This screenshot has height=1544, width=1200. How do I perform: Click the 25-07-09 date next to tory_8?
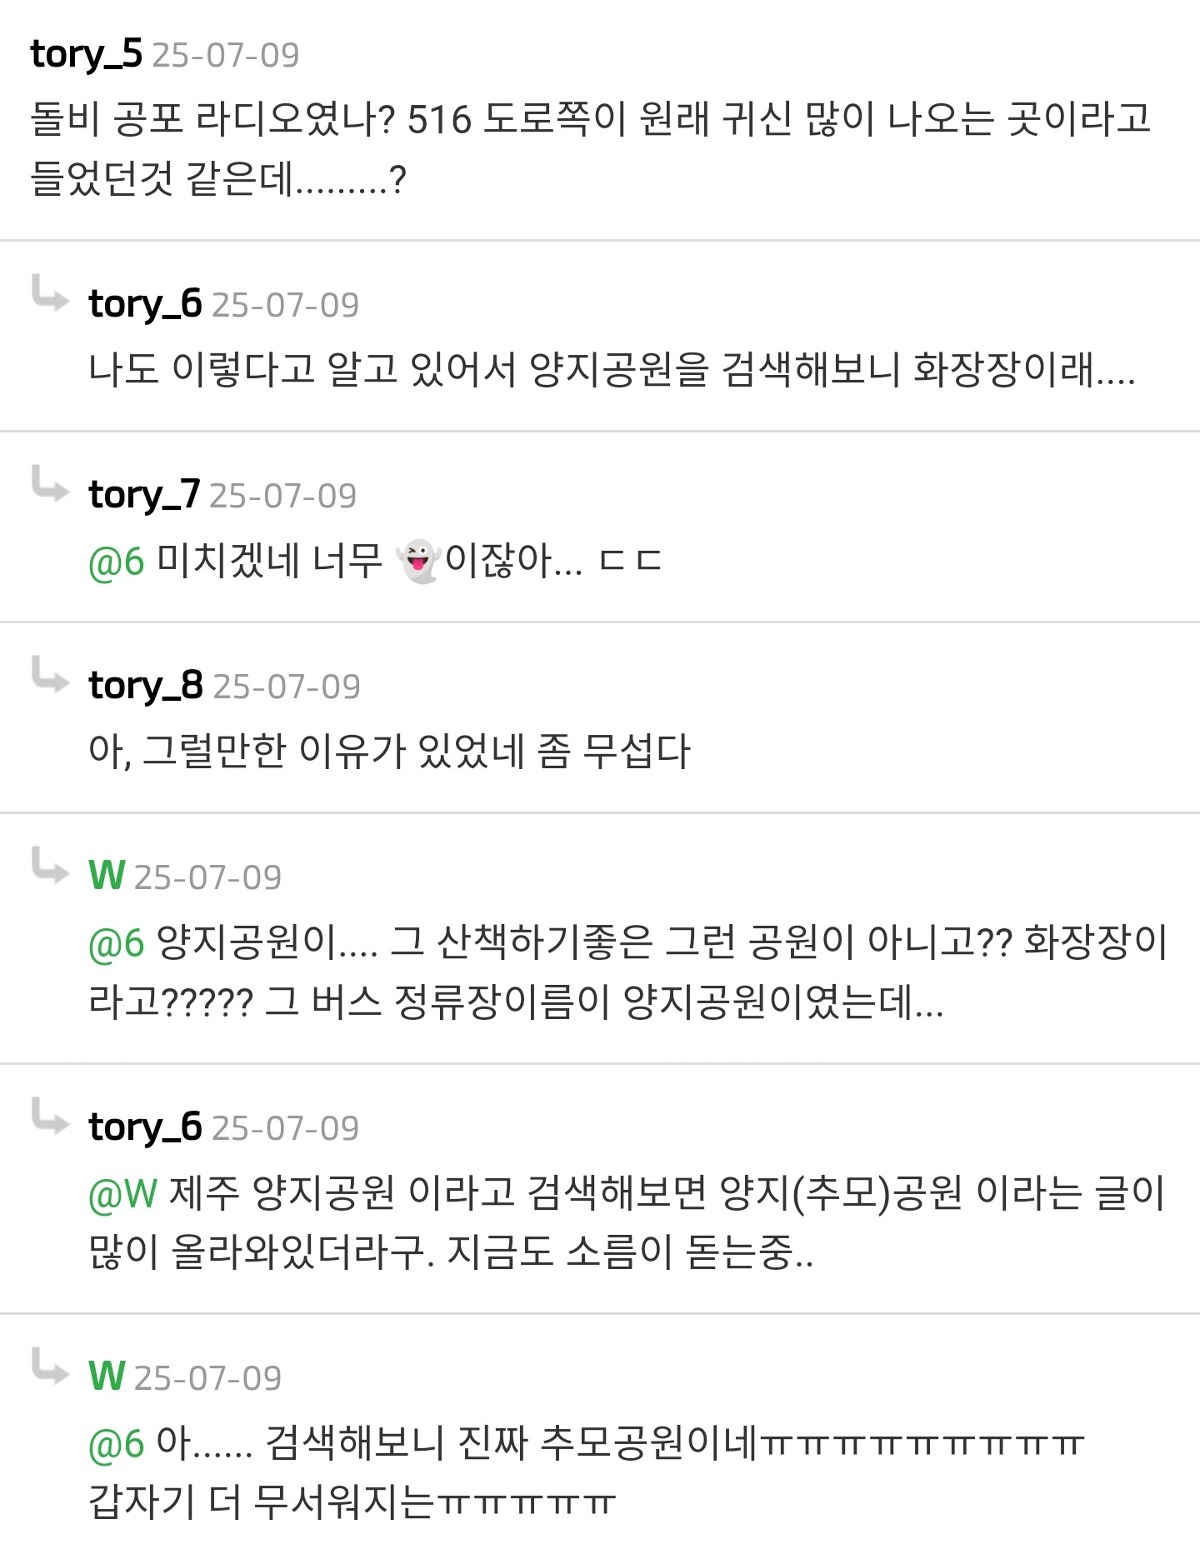[286, 686]
